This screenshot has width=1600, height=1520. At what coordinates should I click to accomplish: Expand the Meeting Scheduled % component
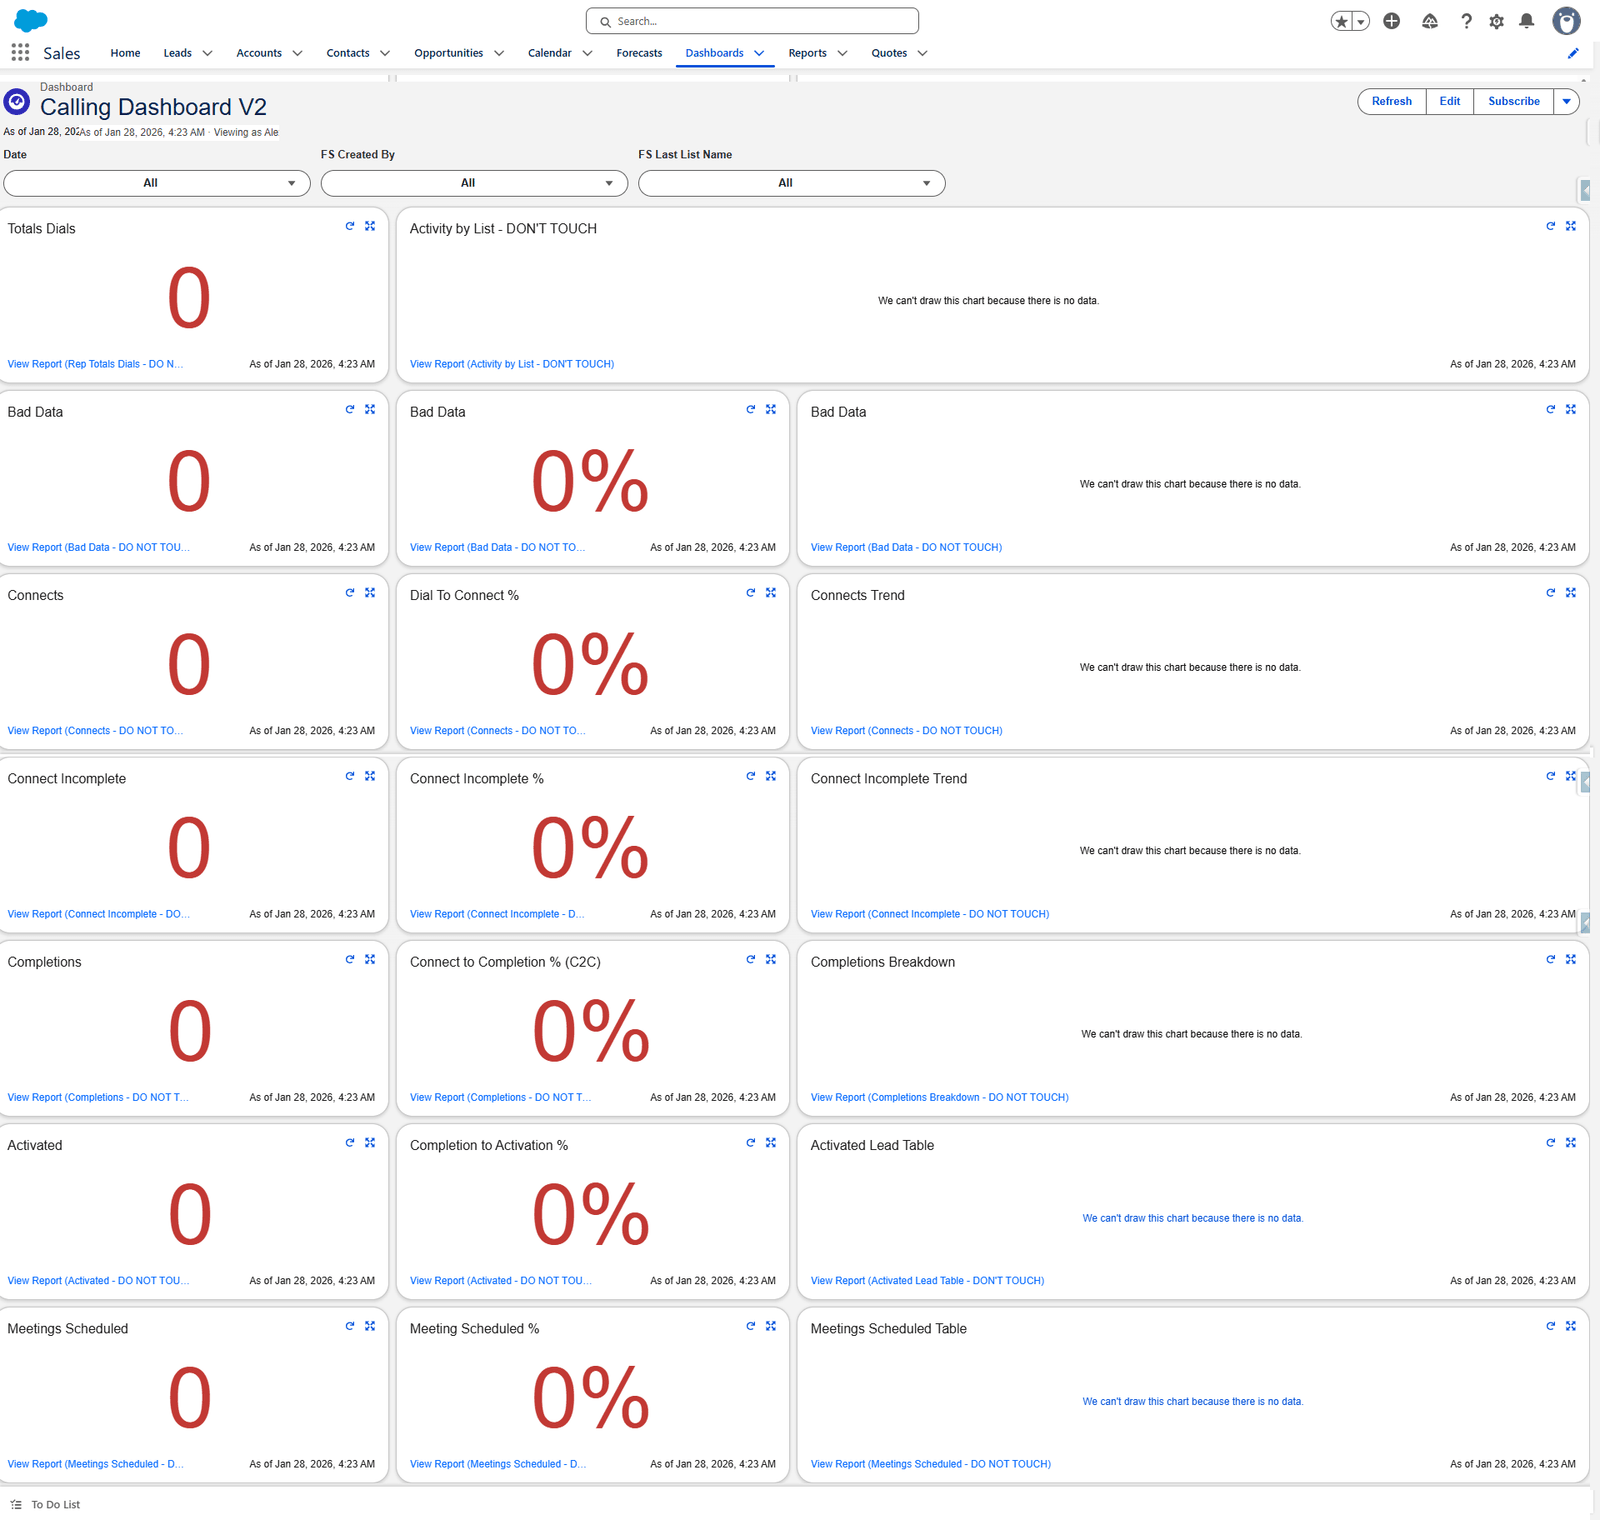tap(771, 1326)
